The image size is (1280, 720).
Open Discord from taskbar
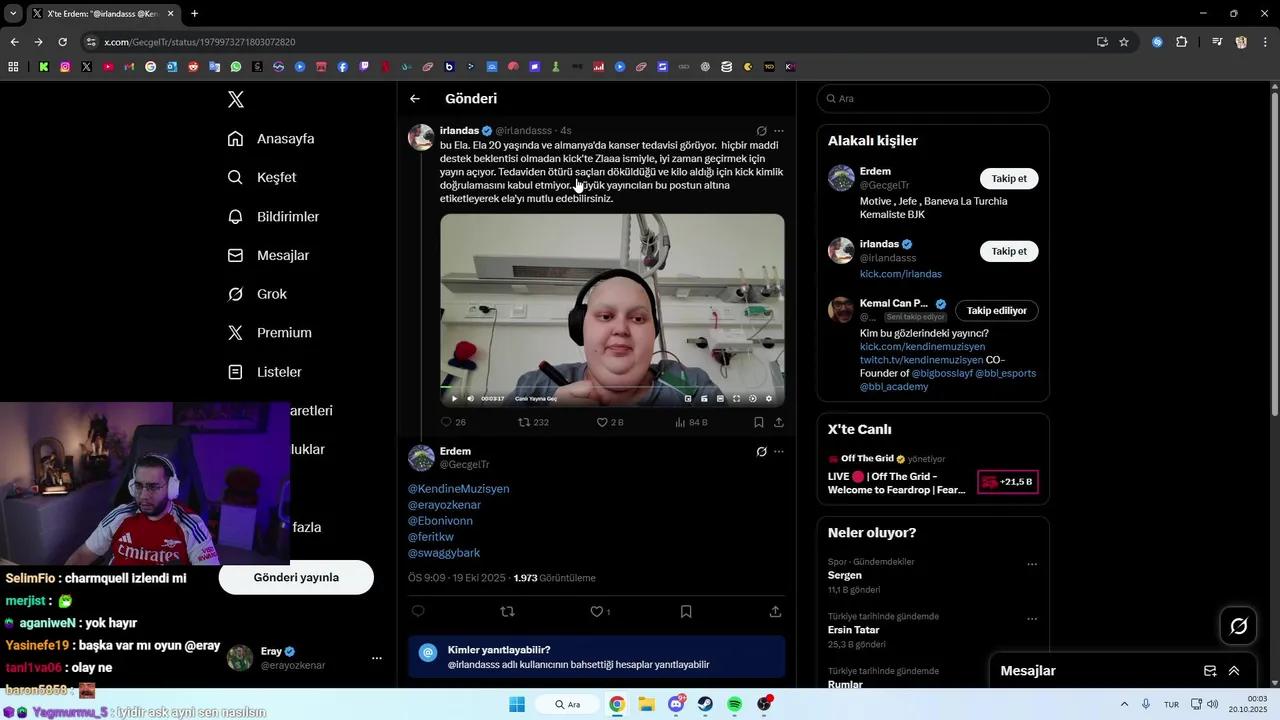(676, 704)
